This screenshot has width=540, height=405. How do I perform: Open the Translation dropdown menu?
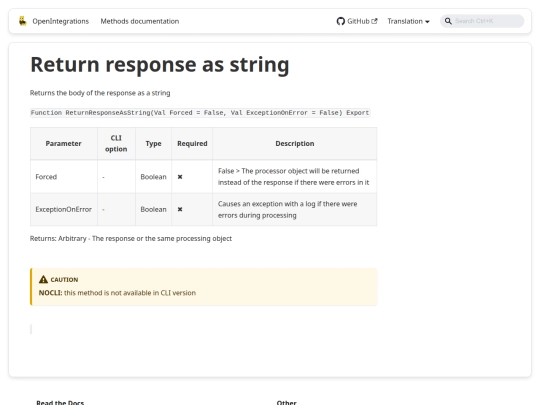click(408, 21)
